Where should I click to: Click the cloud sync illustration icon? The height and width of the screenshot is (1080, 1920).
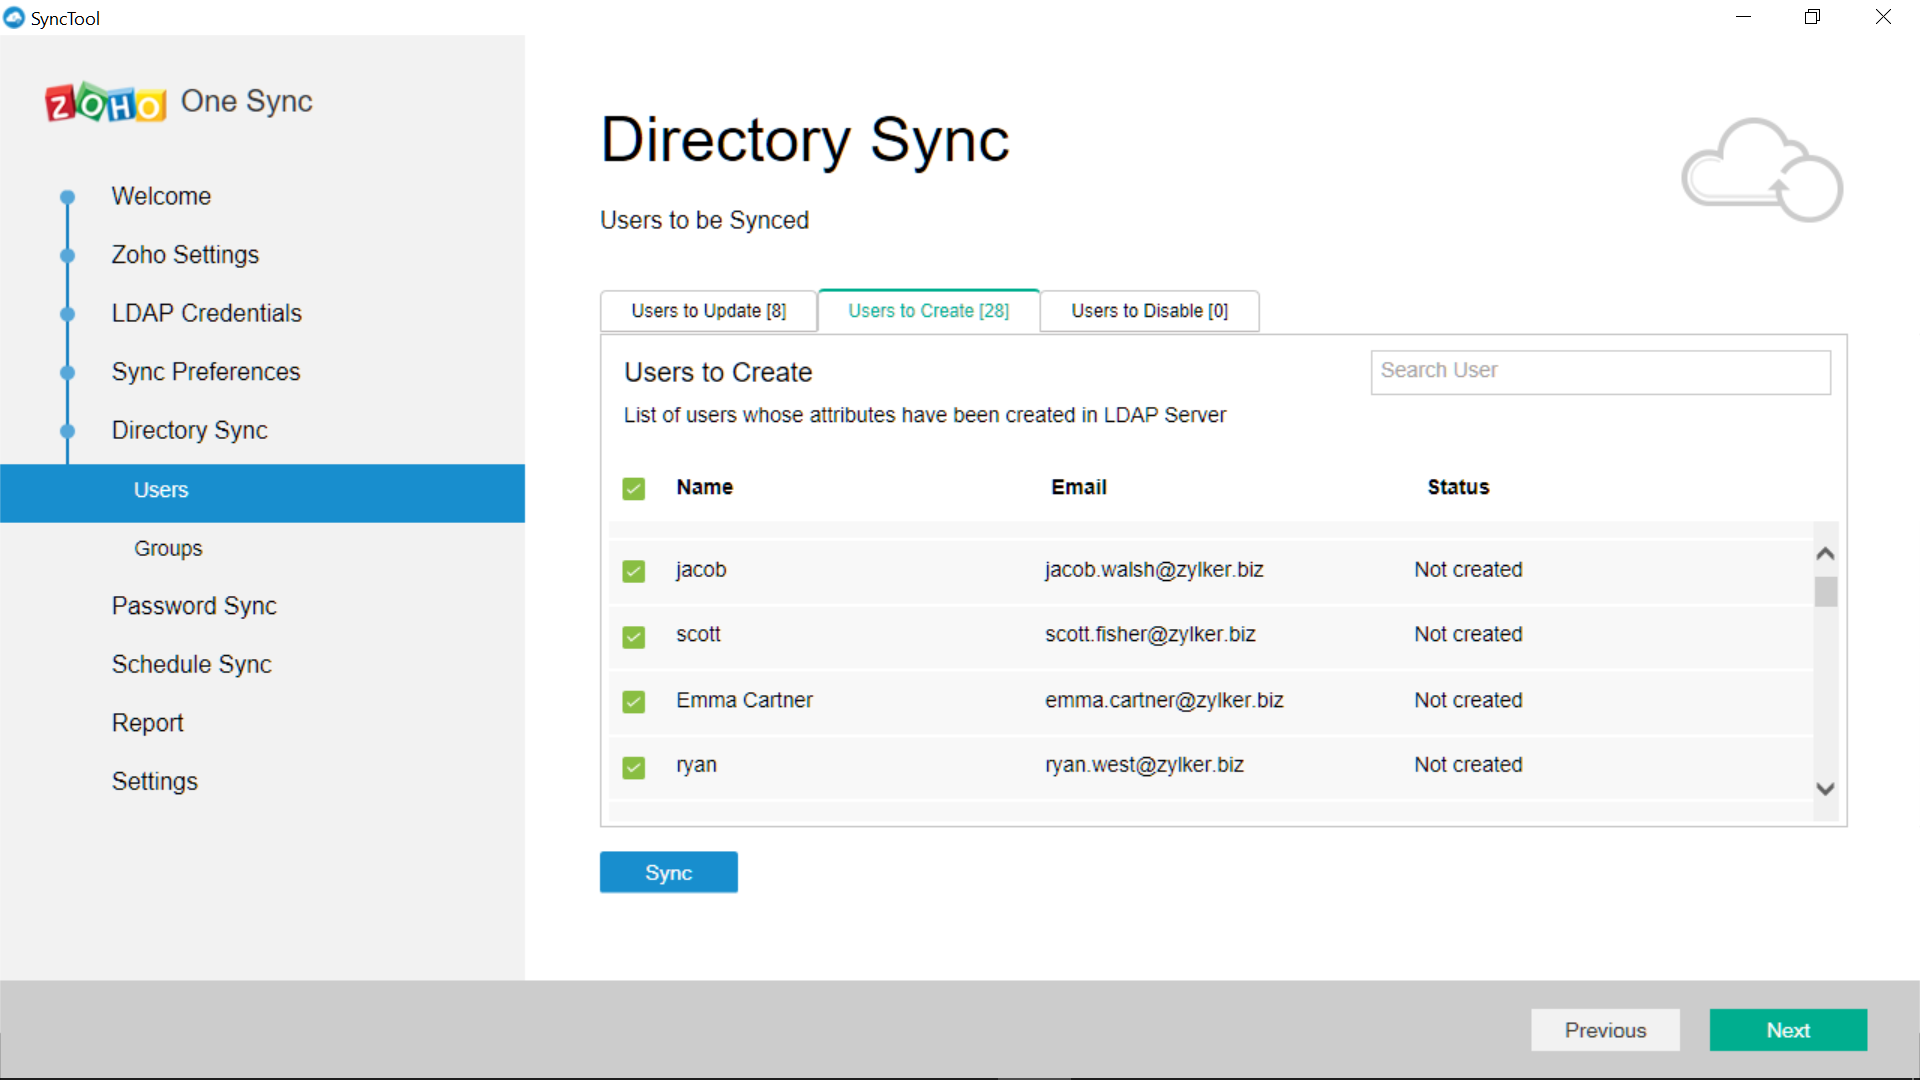1761,170
